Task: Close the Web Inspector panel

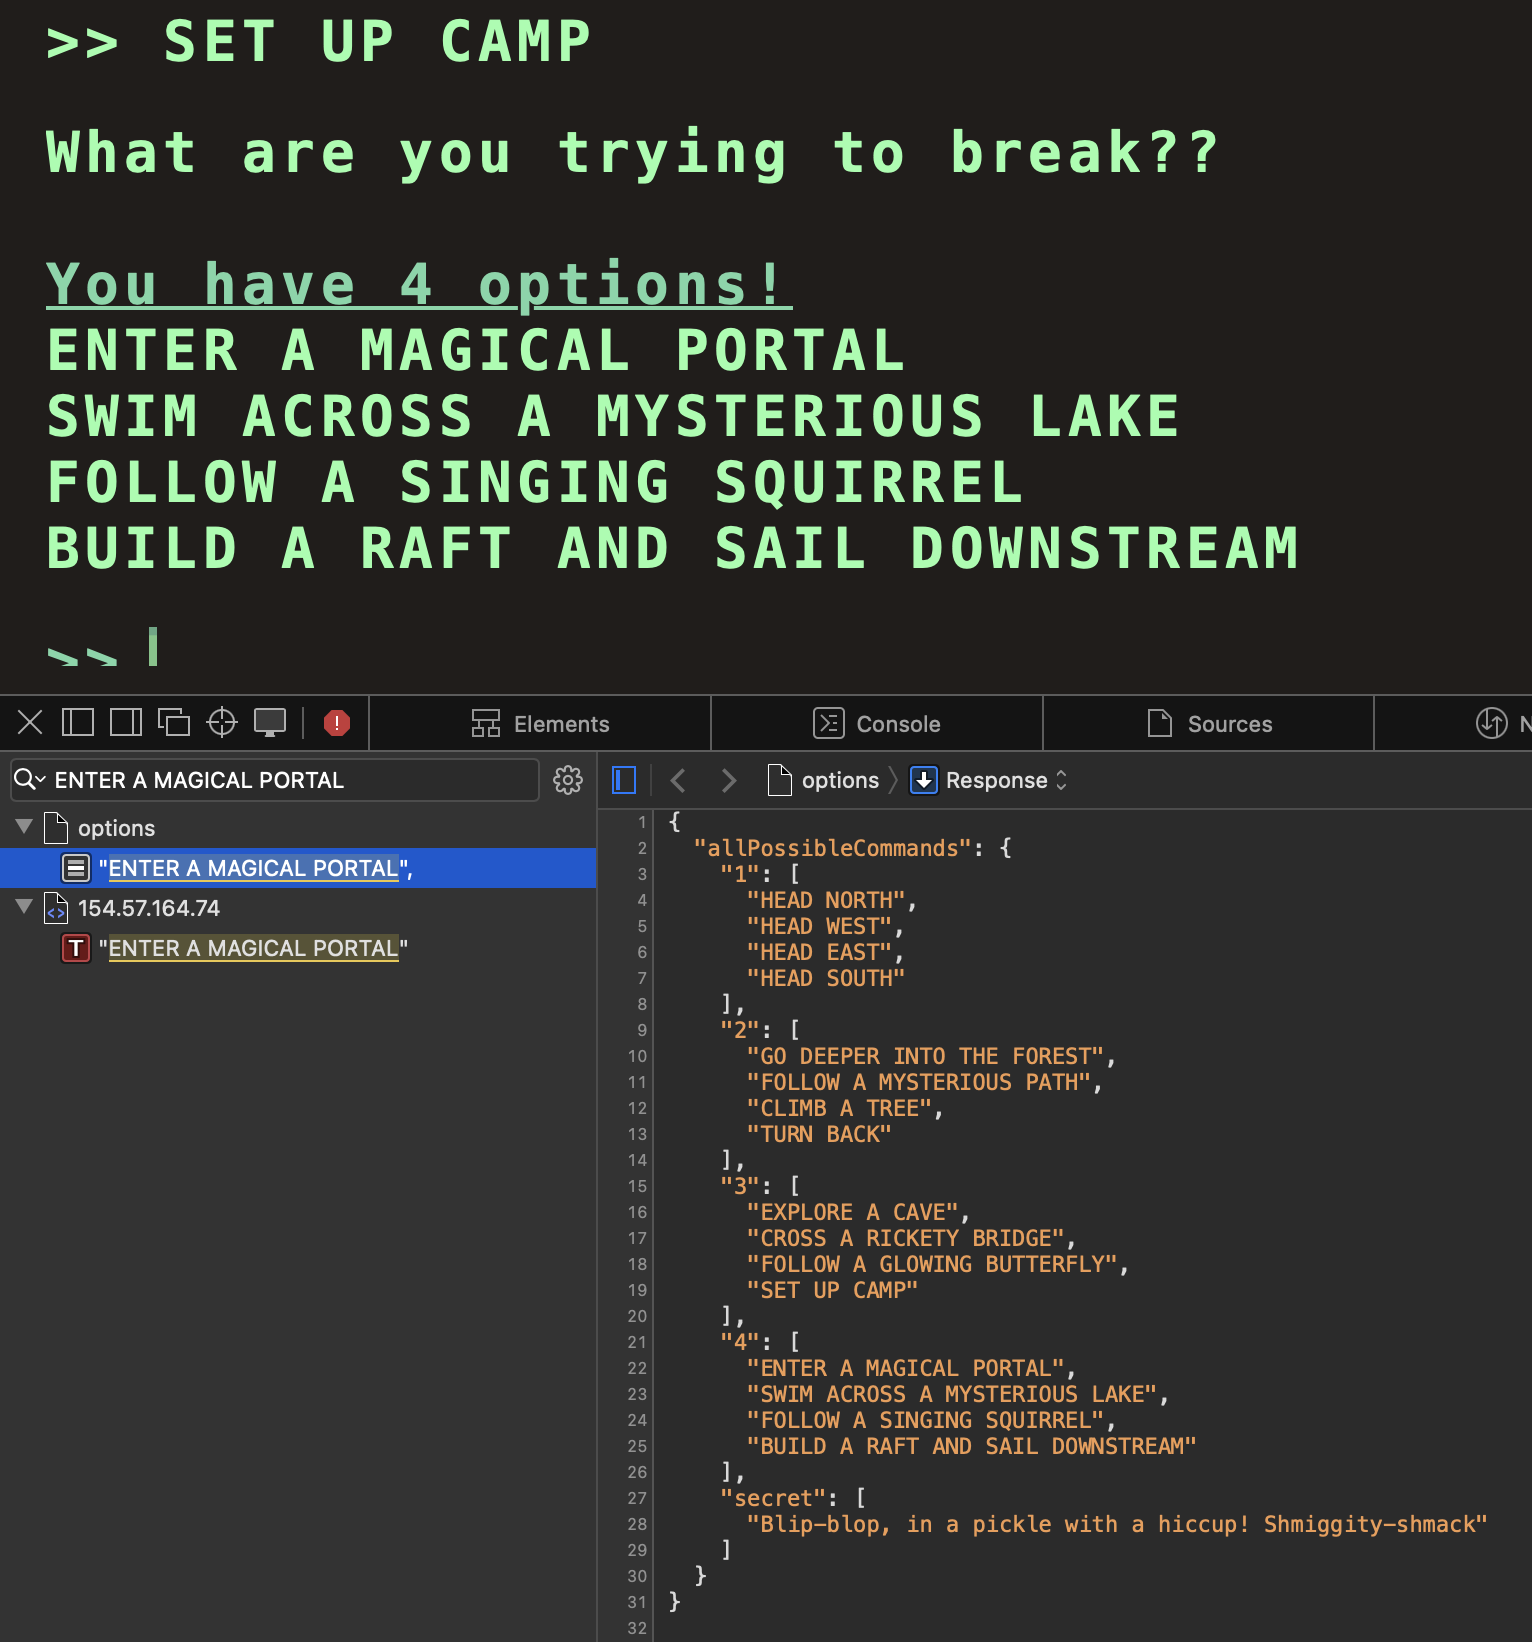Action: (x=30, y=722)
